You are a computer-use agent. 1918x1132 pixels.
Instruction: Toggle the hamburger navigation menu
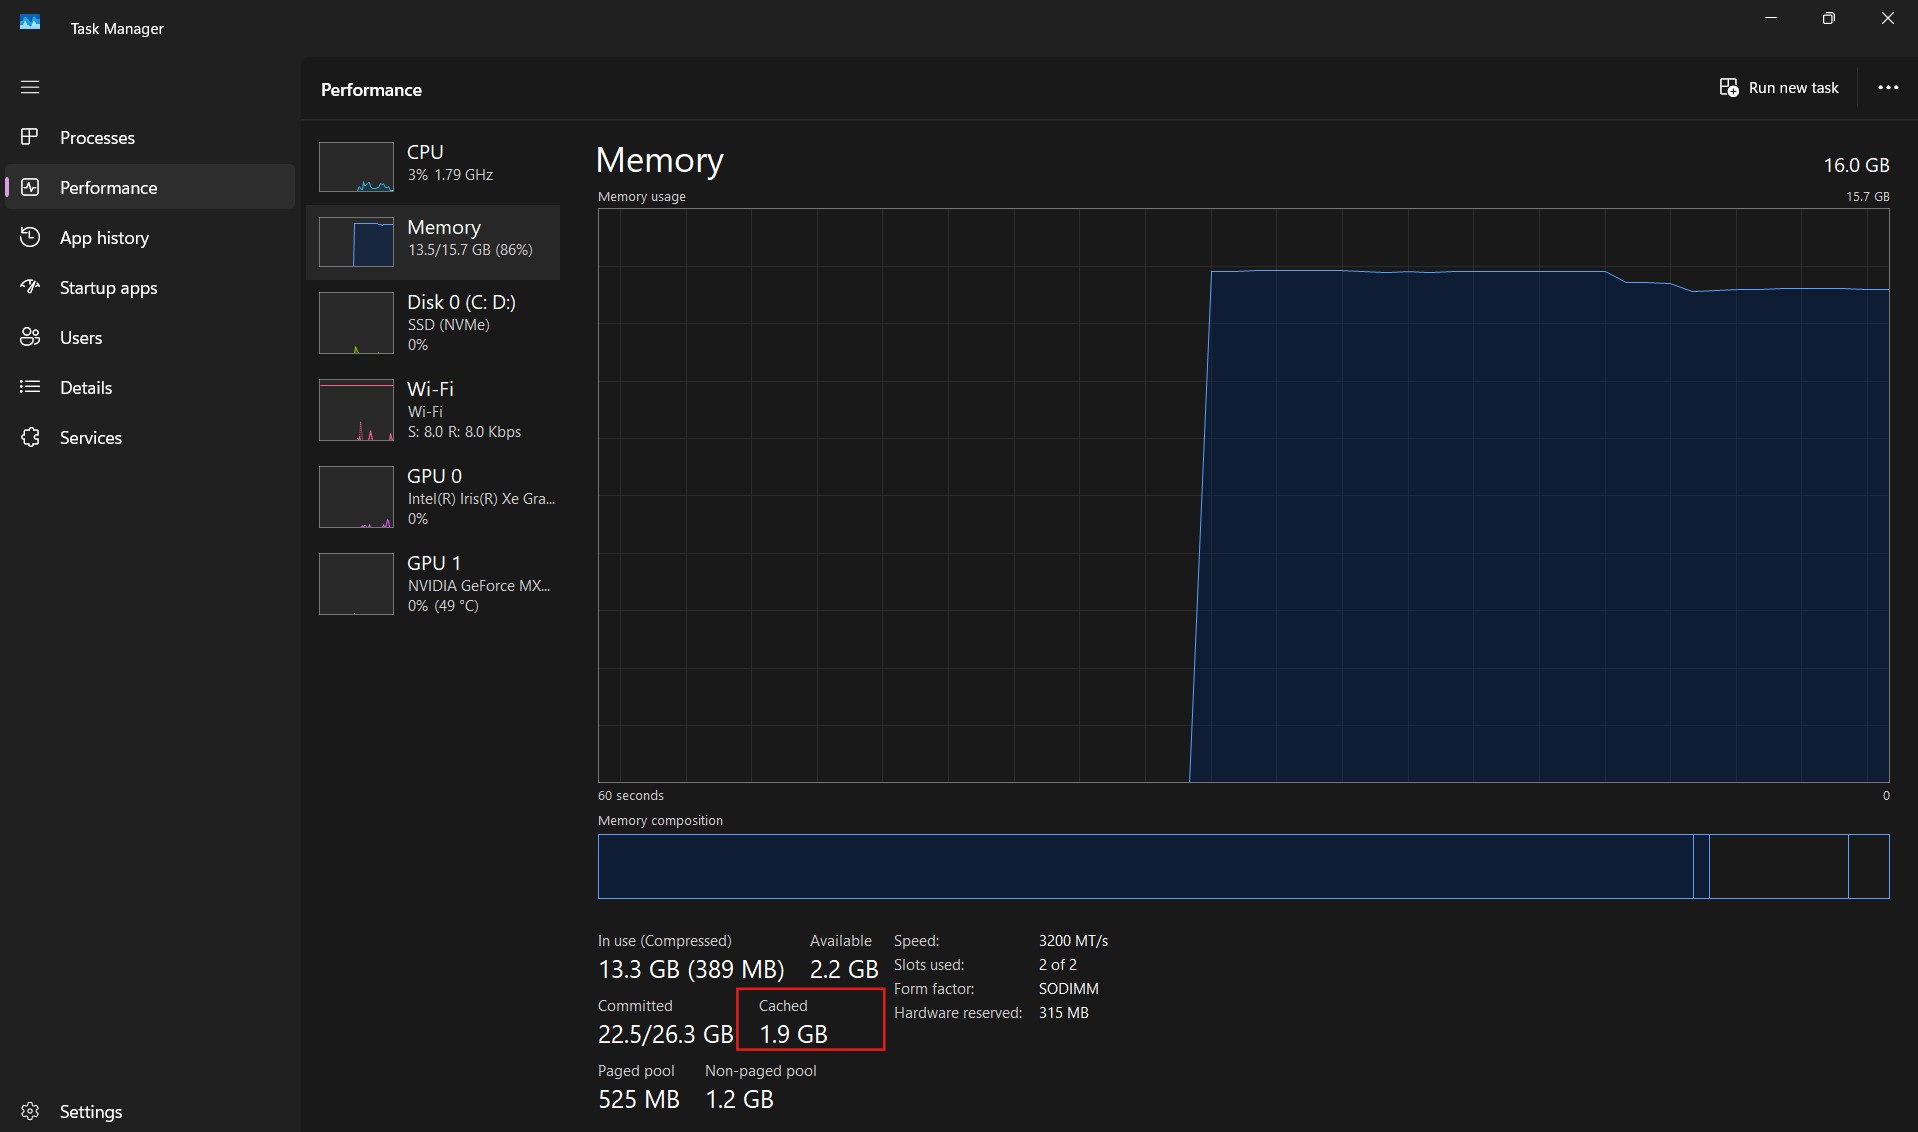pos(30,87)
